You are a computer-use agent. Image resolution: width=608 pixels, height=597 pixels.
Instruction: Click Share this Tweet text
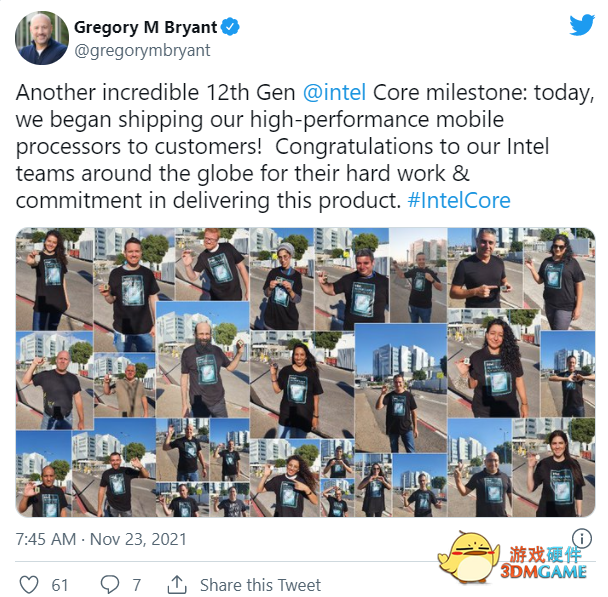click(260, 585)
